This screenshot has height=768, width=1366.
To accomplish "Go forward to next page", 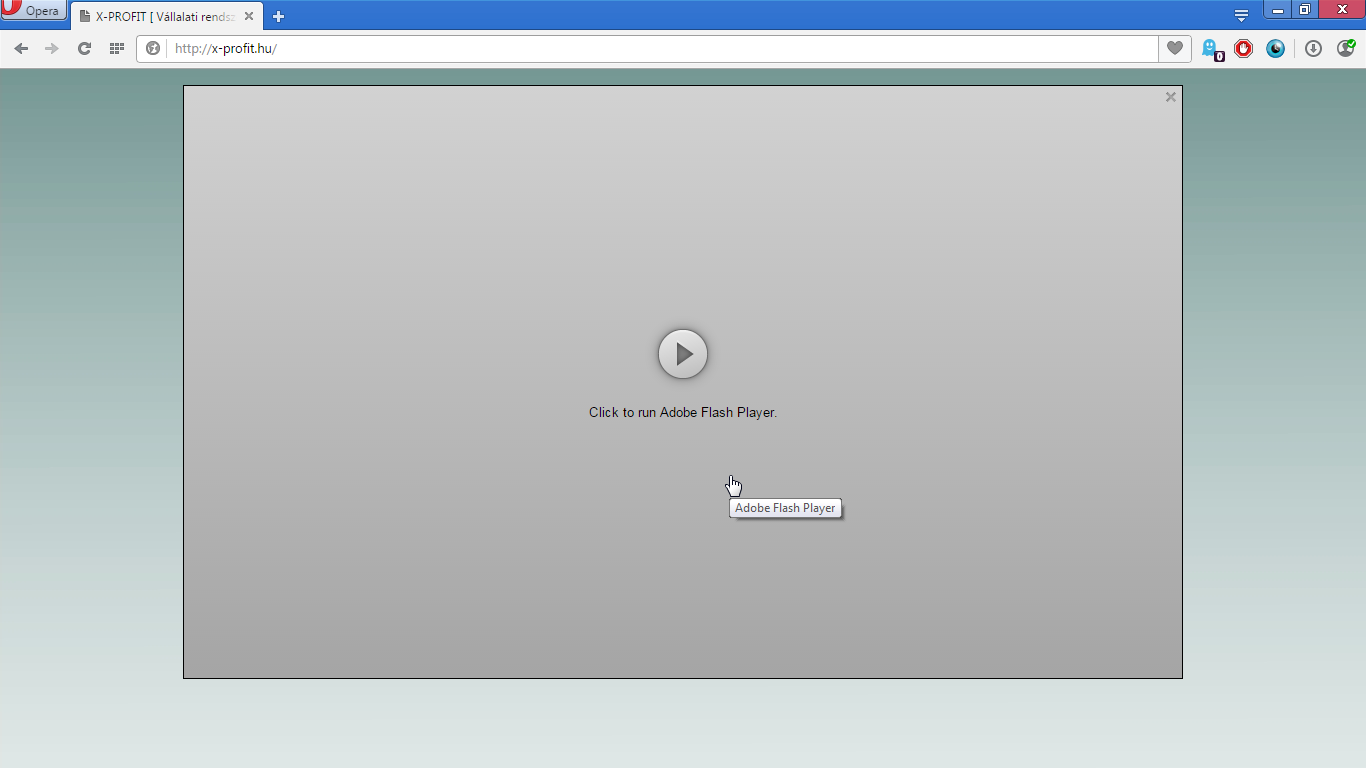I will tap(52, 48).
